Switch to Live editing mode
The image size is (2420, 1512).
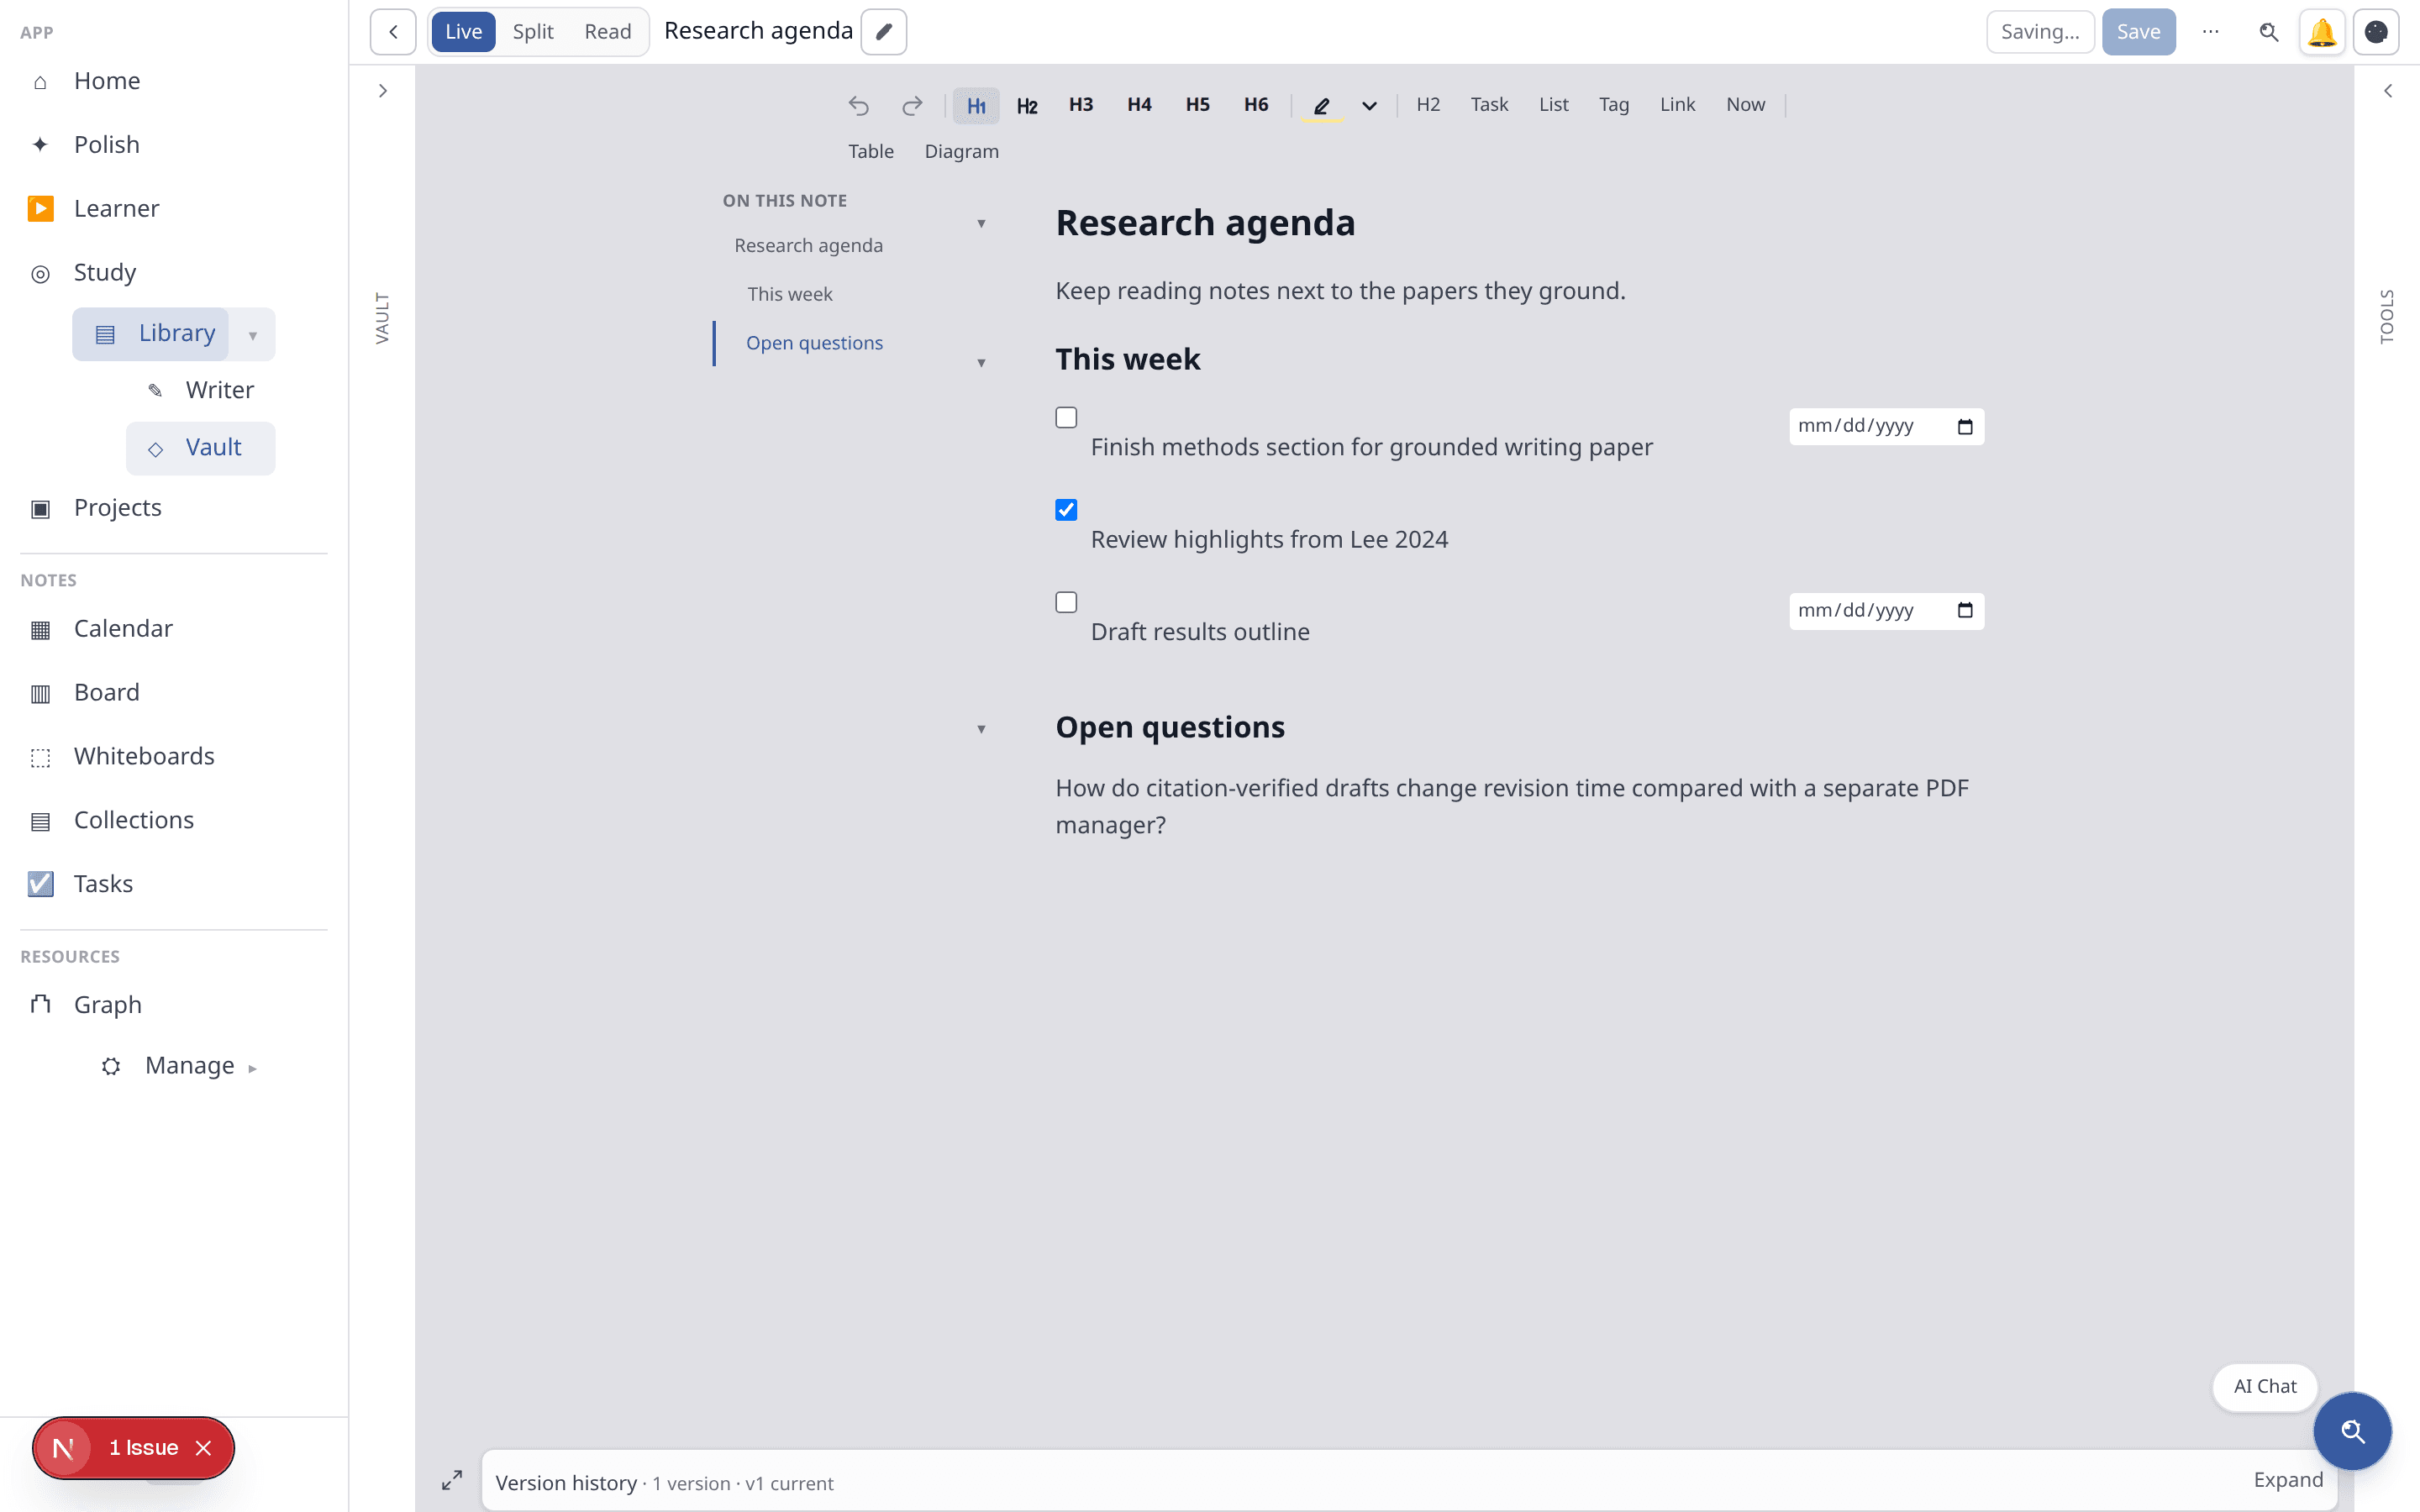(463, 32)
